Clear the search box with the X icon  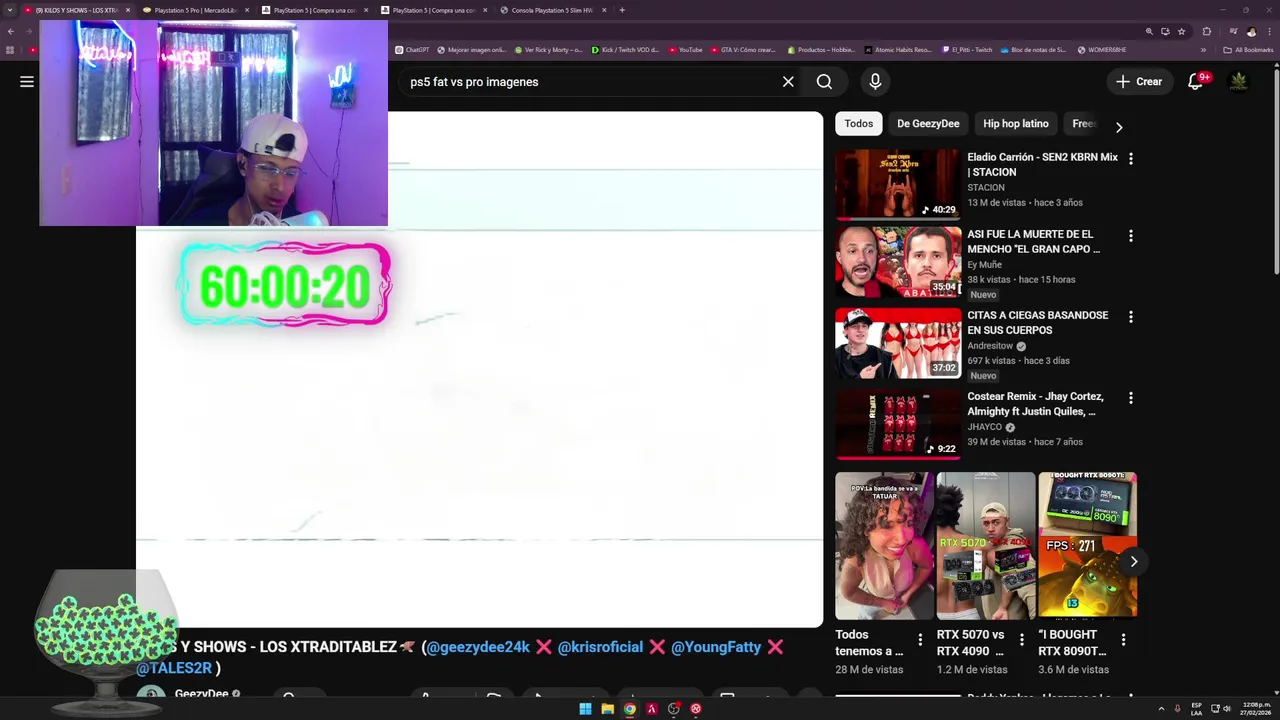tap(788, 82)
